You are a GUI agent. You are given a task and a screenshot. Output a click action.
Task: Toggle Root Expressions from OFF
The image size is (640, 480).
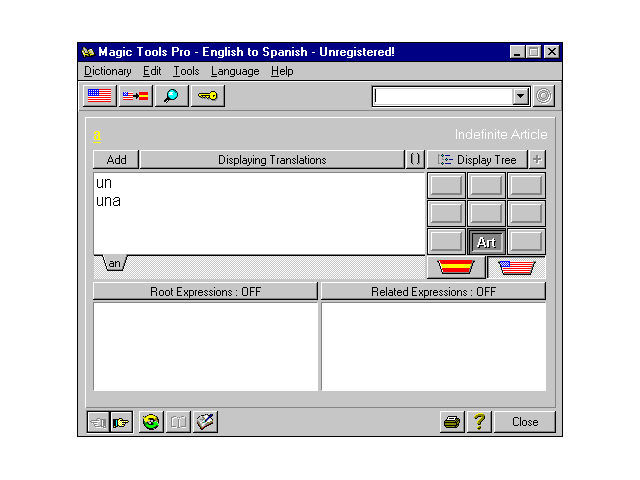(x=205, y=292)
